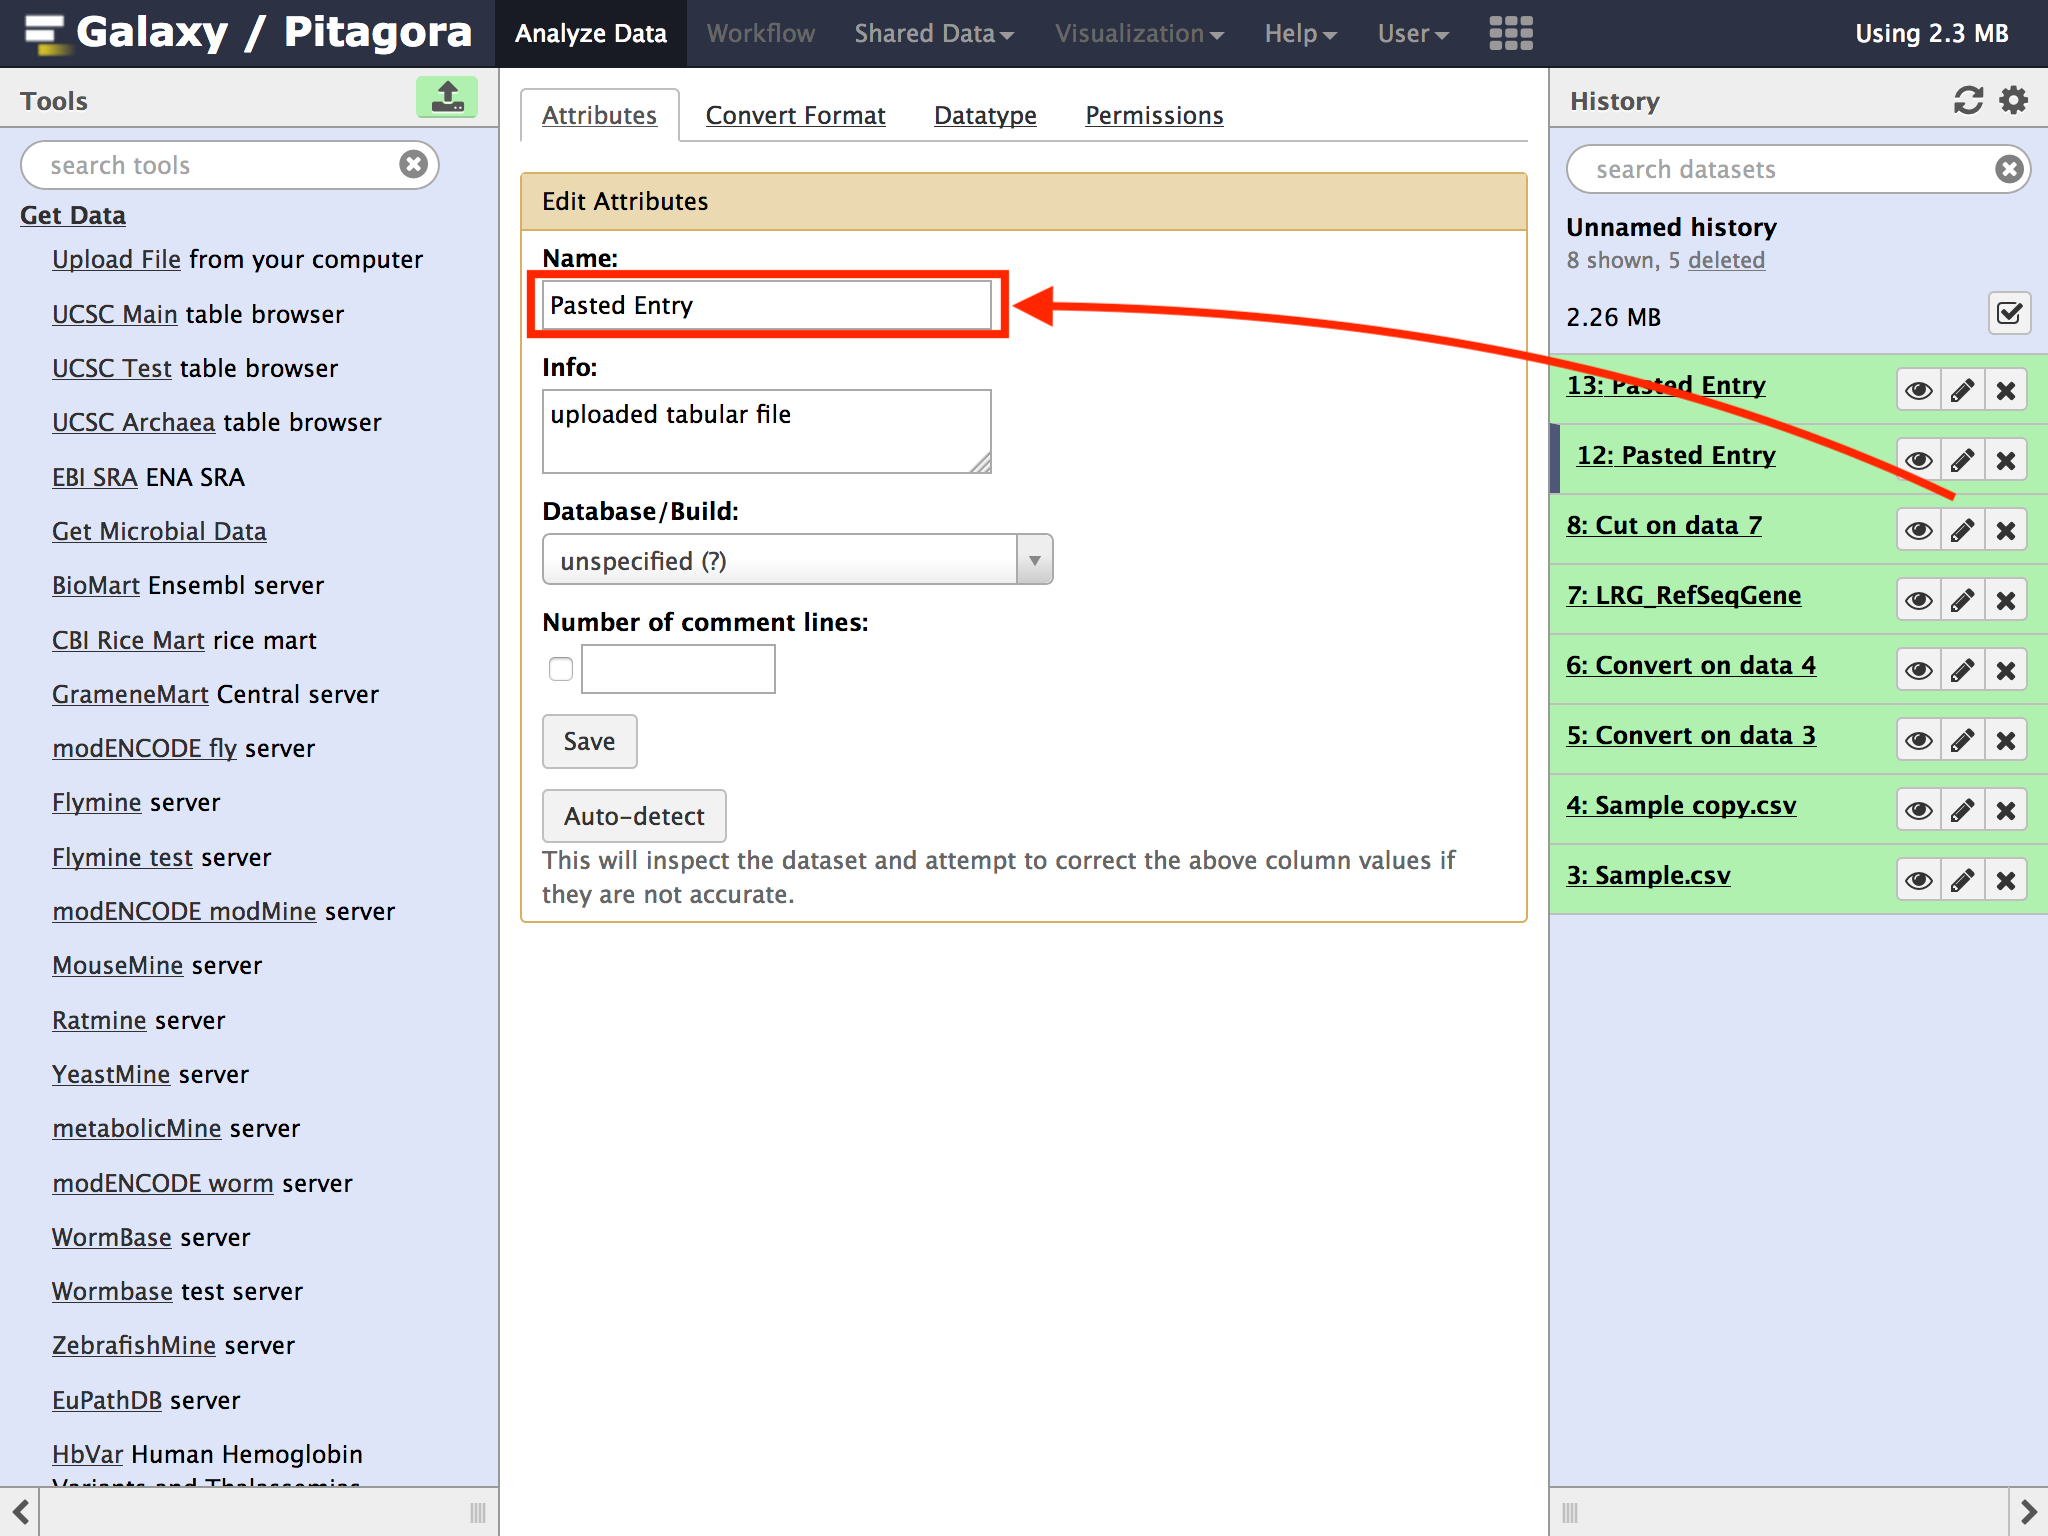Open the grid apps icon in top bar
The image size is (2048, 1536).
(1510, 33)
